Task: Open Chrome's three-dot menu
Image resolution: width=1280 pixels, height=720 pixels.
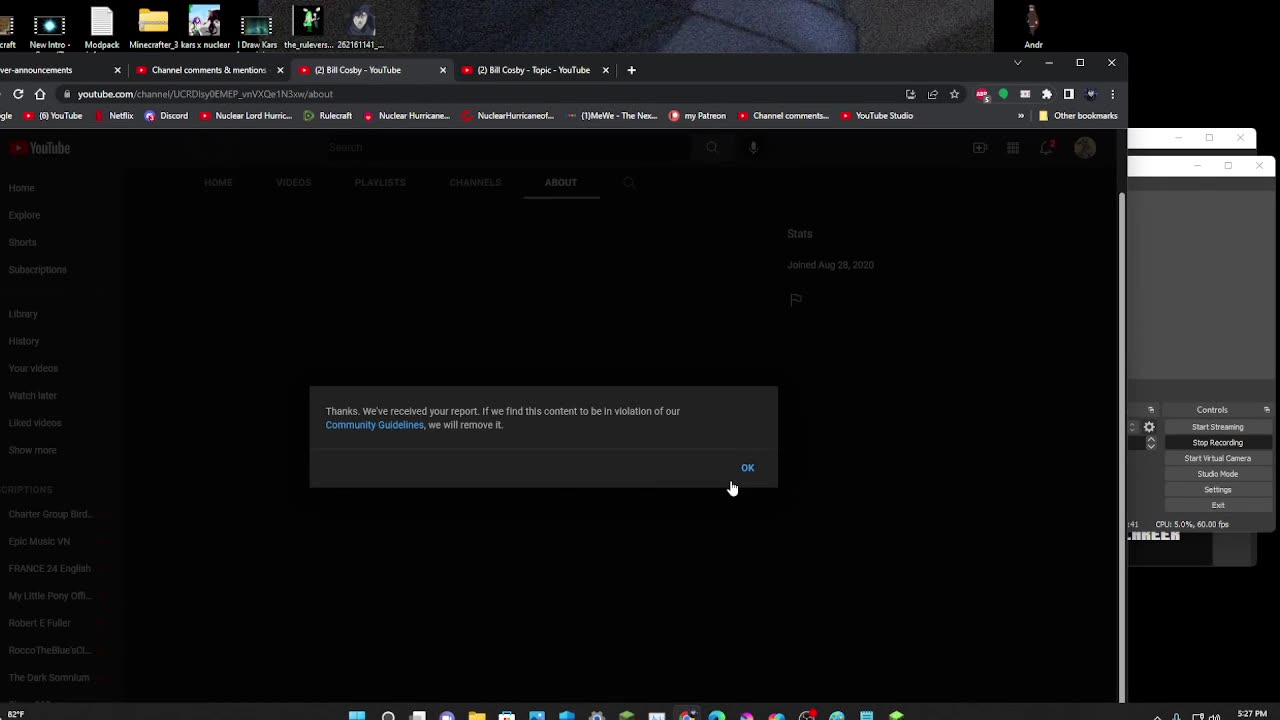Action: pyautogui.click(x=1112, y=94)
